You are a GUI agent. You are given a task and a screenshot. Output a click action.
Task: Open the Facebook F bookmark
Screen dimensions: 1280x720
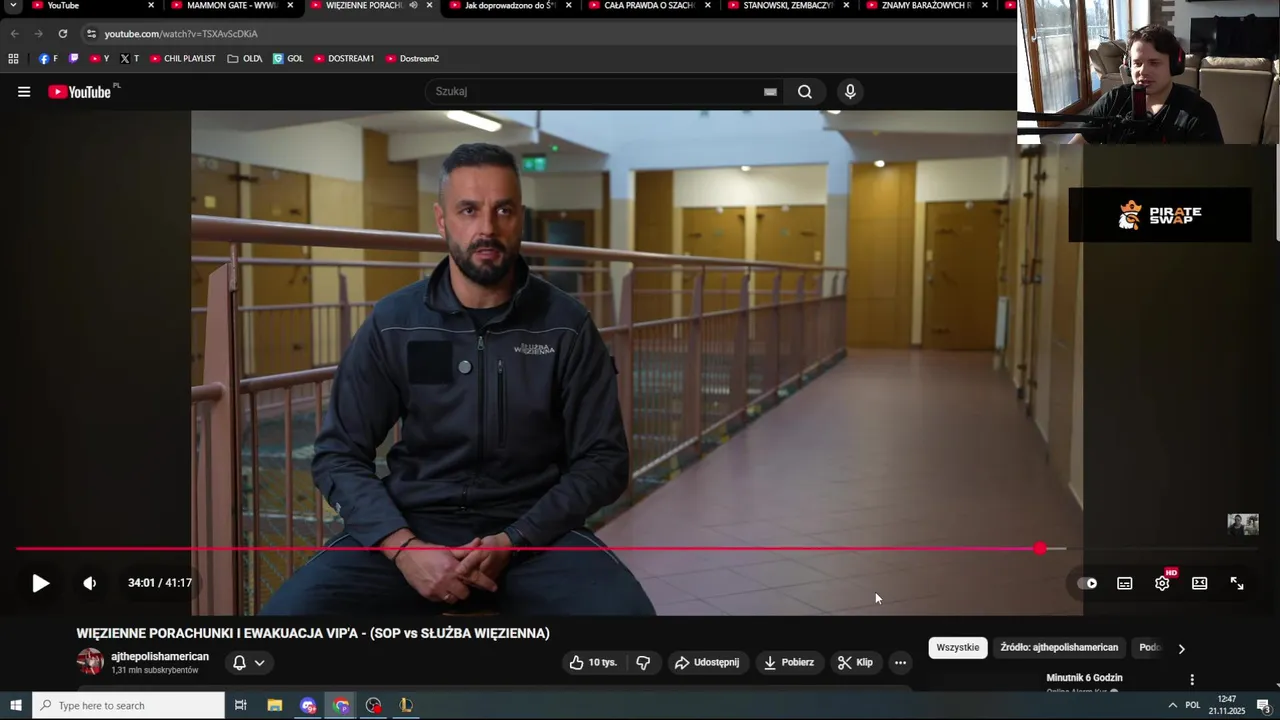click(48, 59)
